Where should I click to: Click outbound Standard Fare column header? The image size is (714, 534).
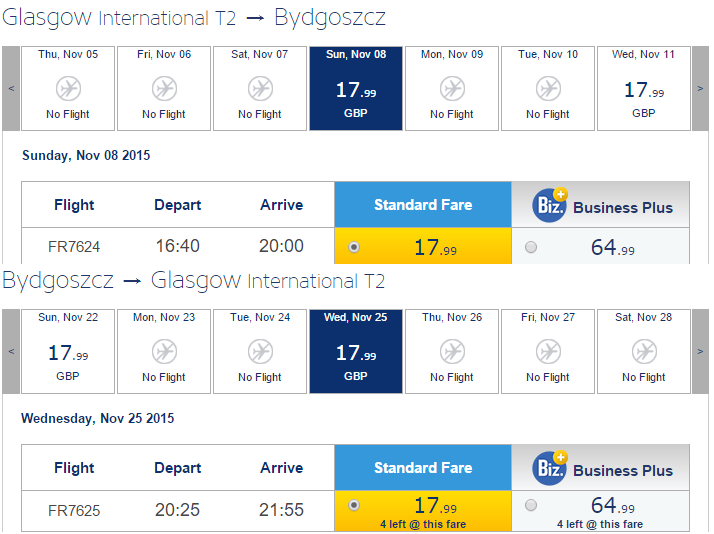coord(423,205)
